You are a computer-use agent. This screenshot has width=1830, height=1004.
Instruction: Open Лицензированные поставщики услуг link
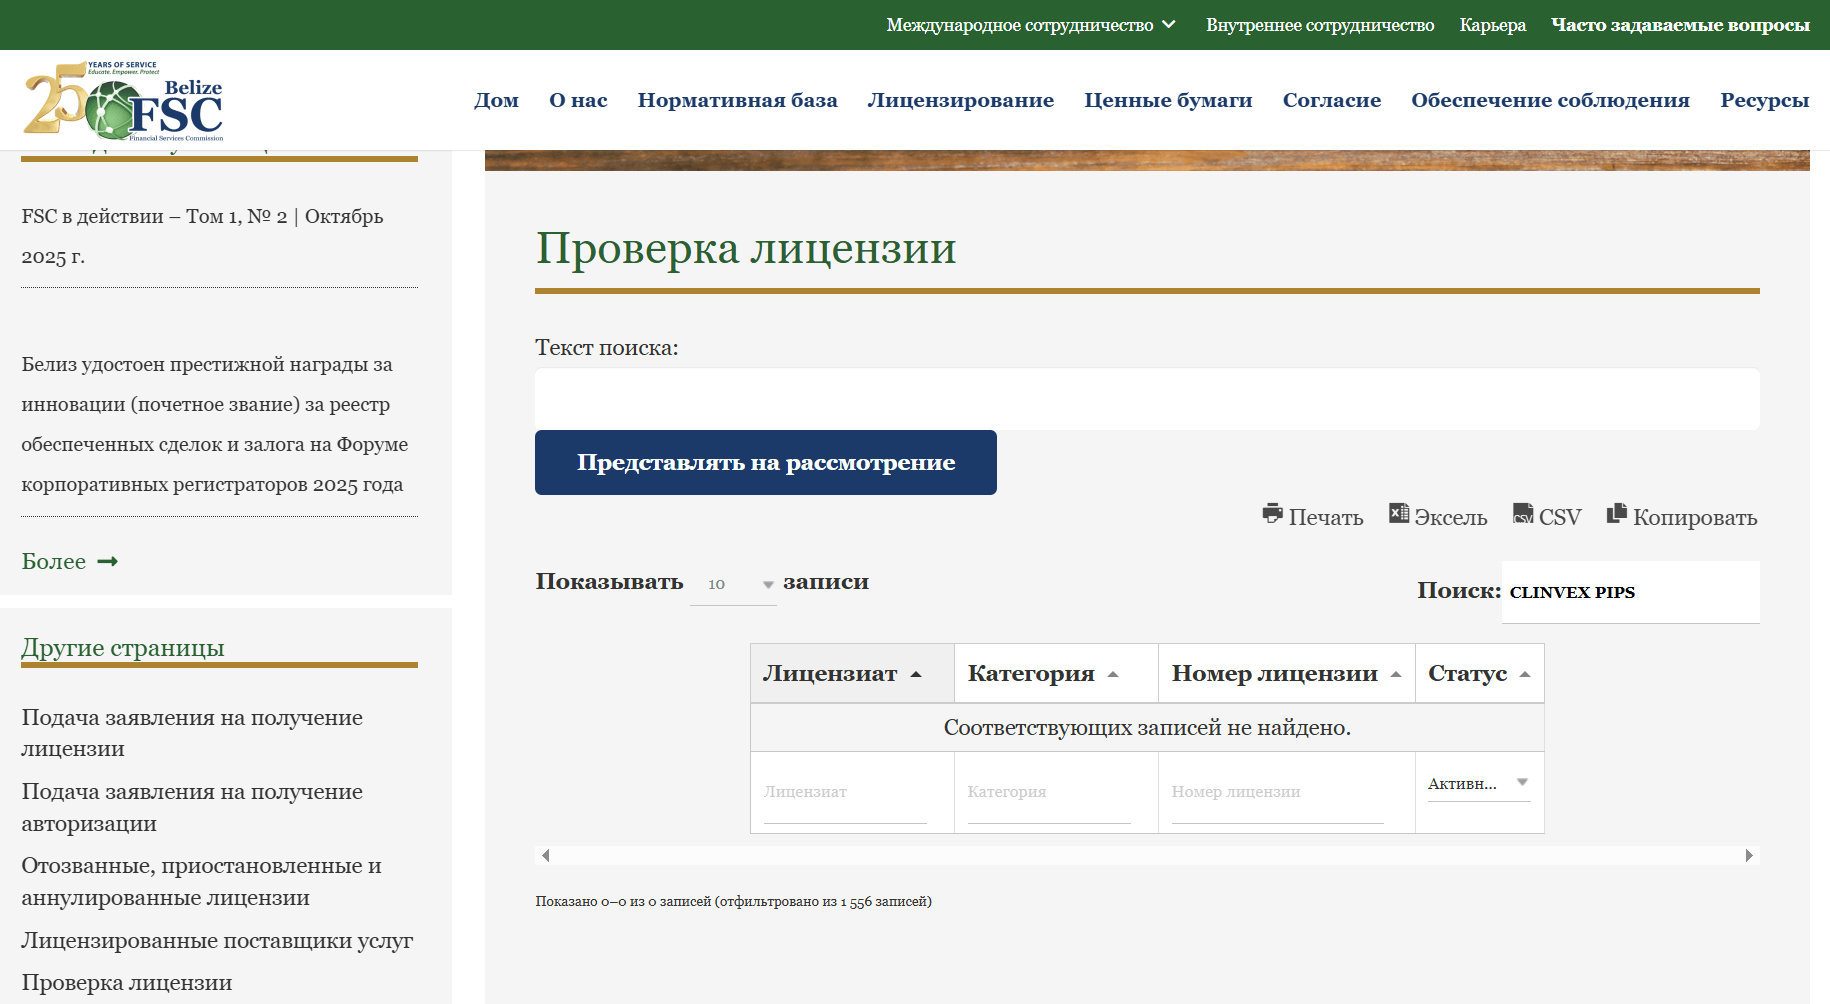217,941
